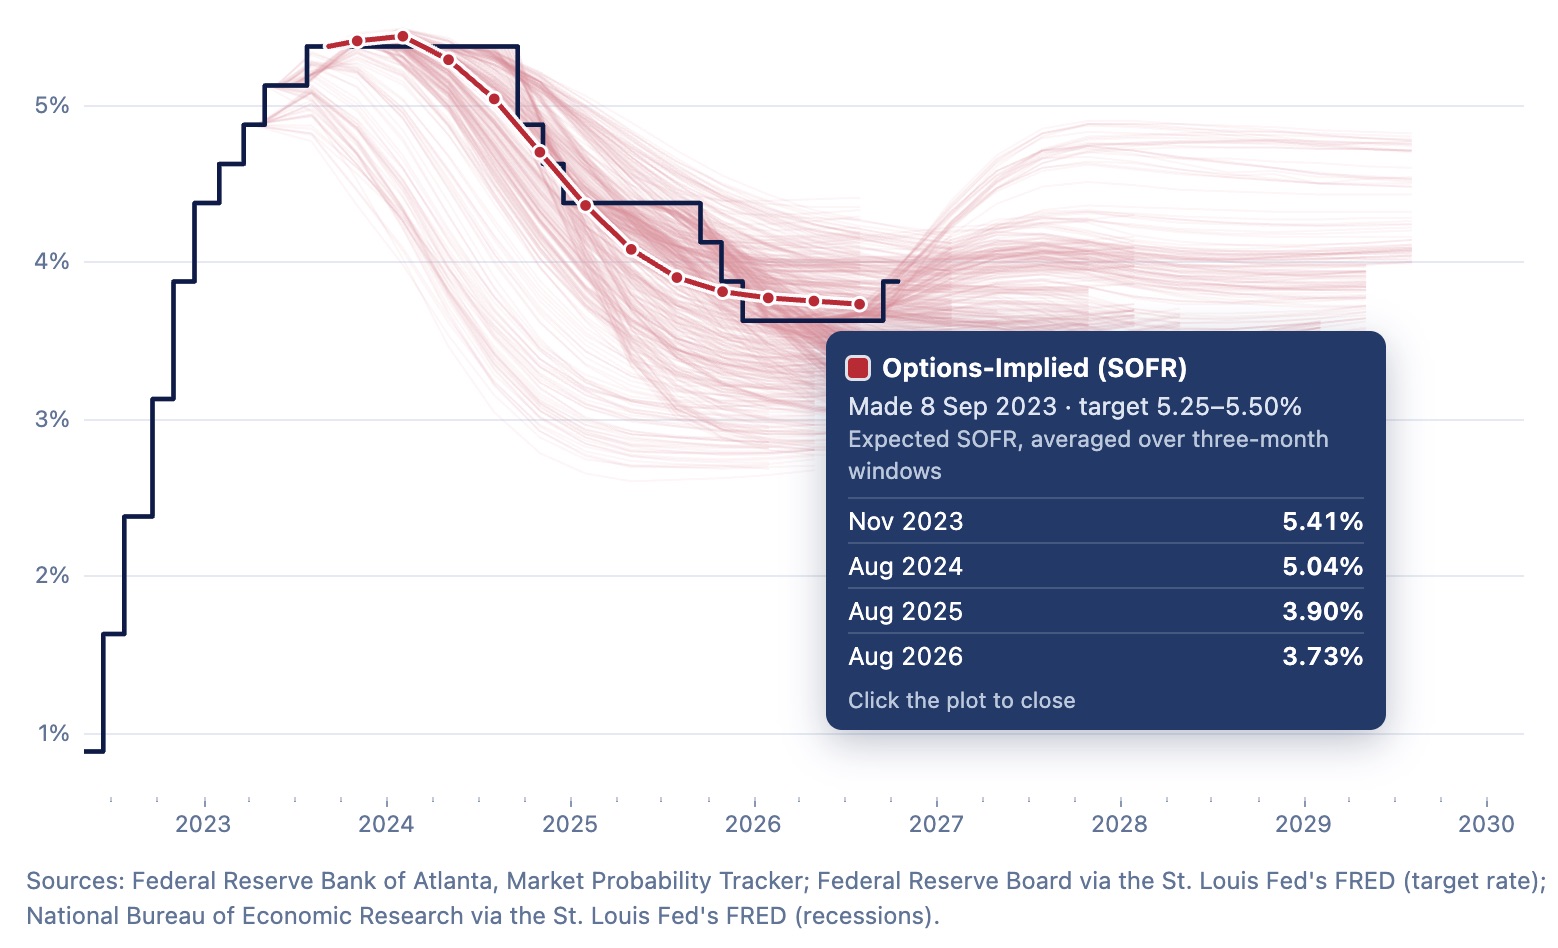
Task: Click the 3% y-axis label
Action: click(52, 419)
